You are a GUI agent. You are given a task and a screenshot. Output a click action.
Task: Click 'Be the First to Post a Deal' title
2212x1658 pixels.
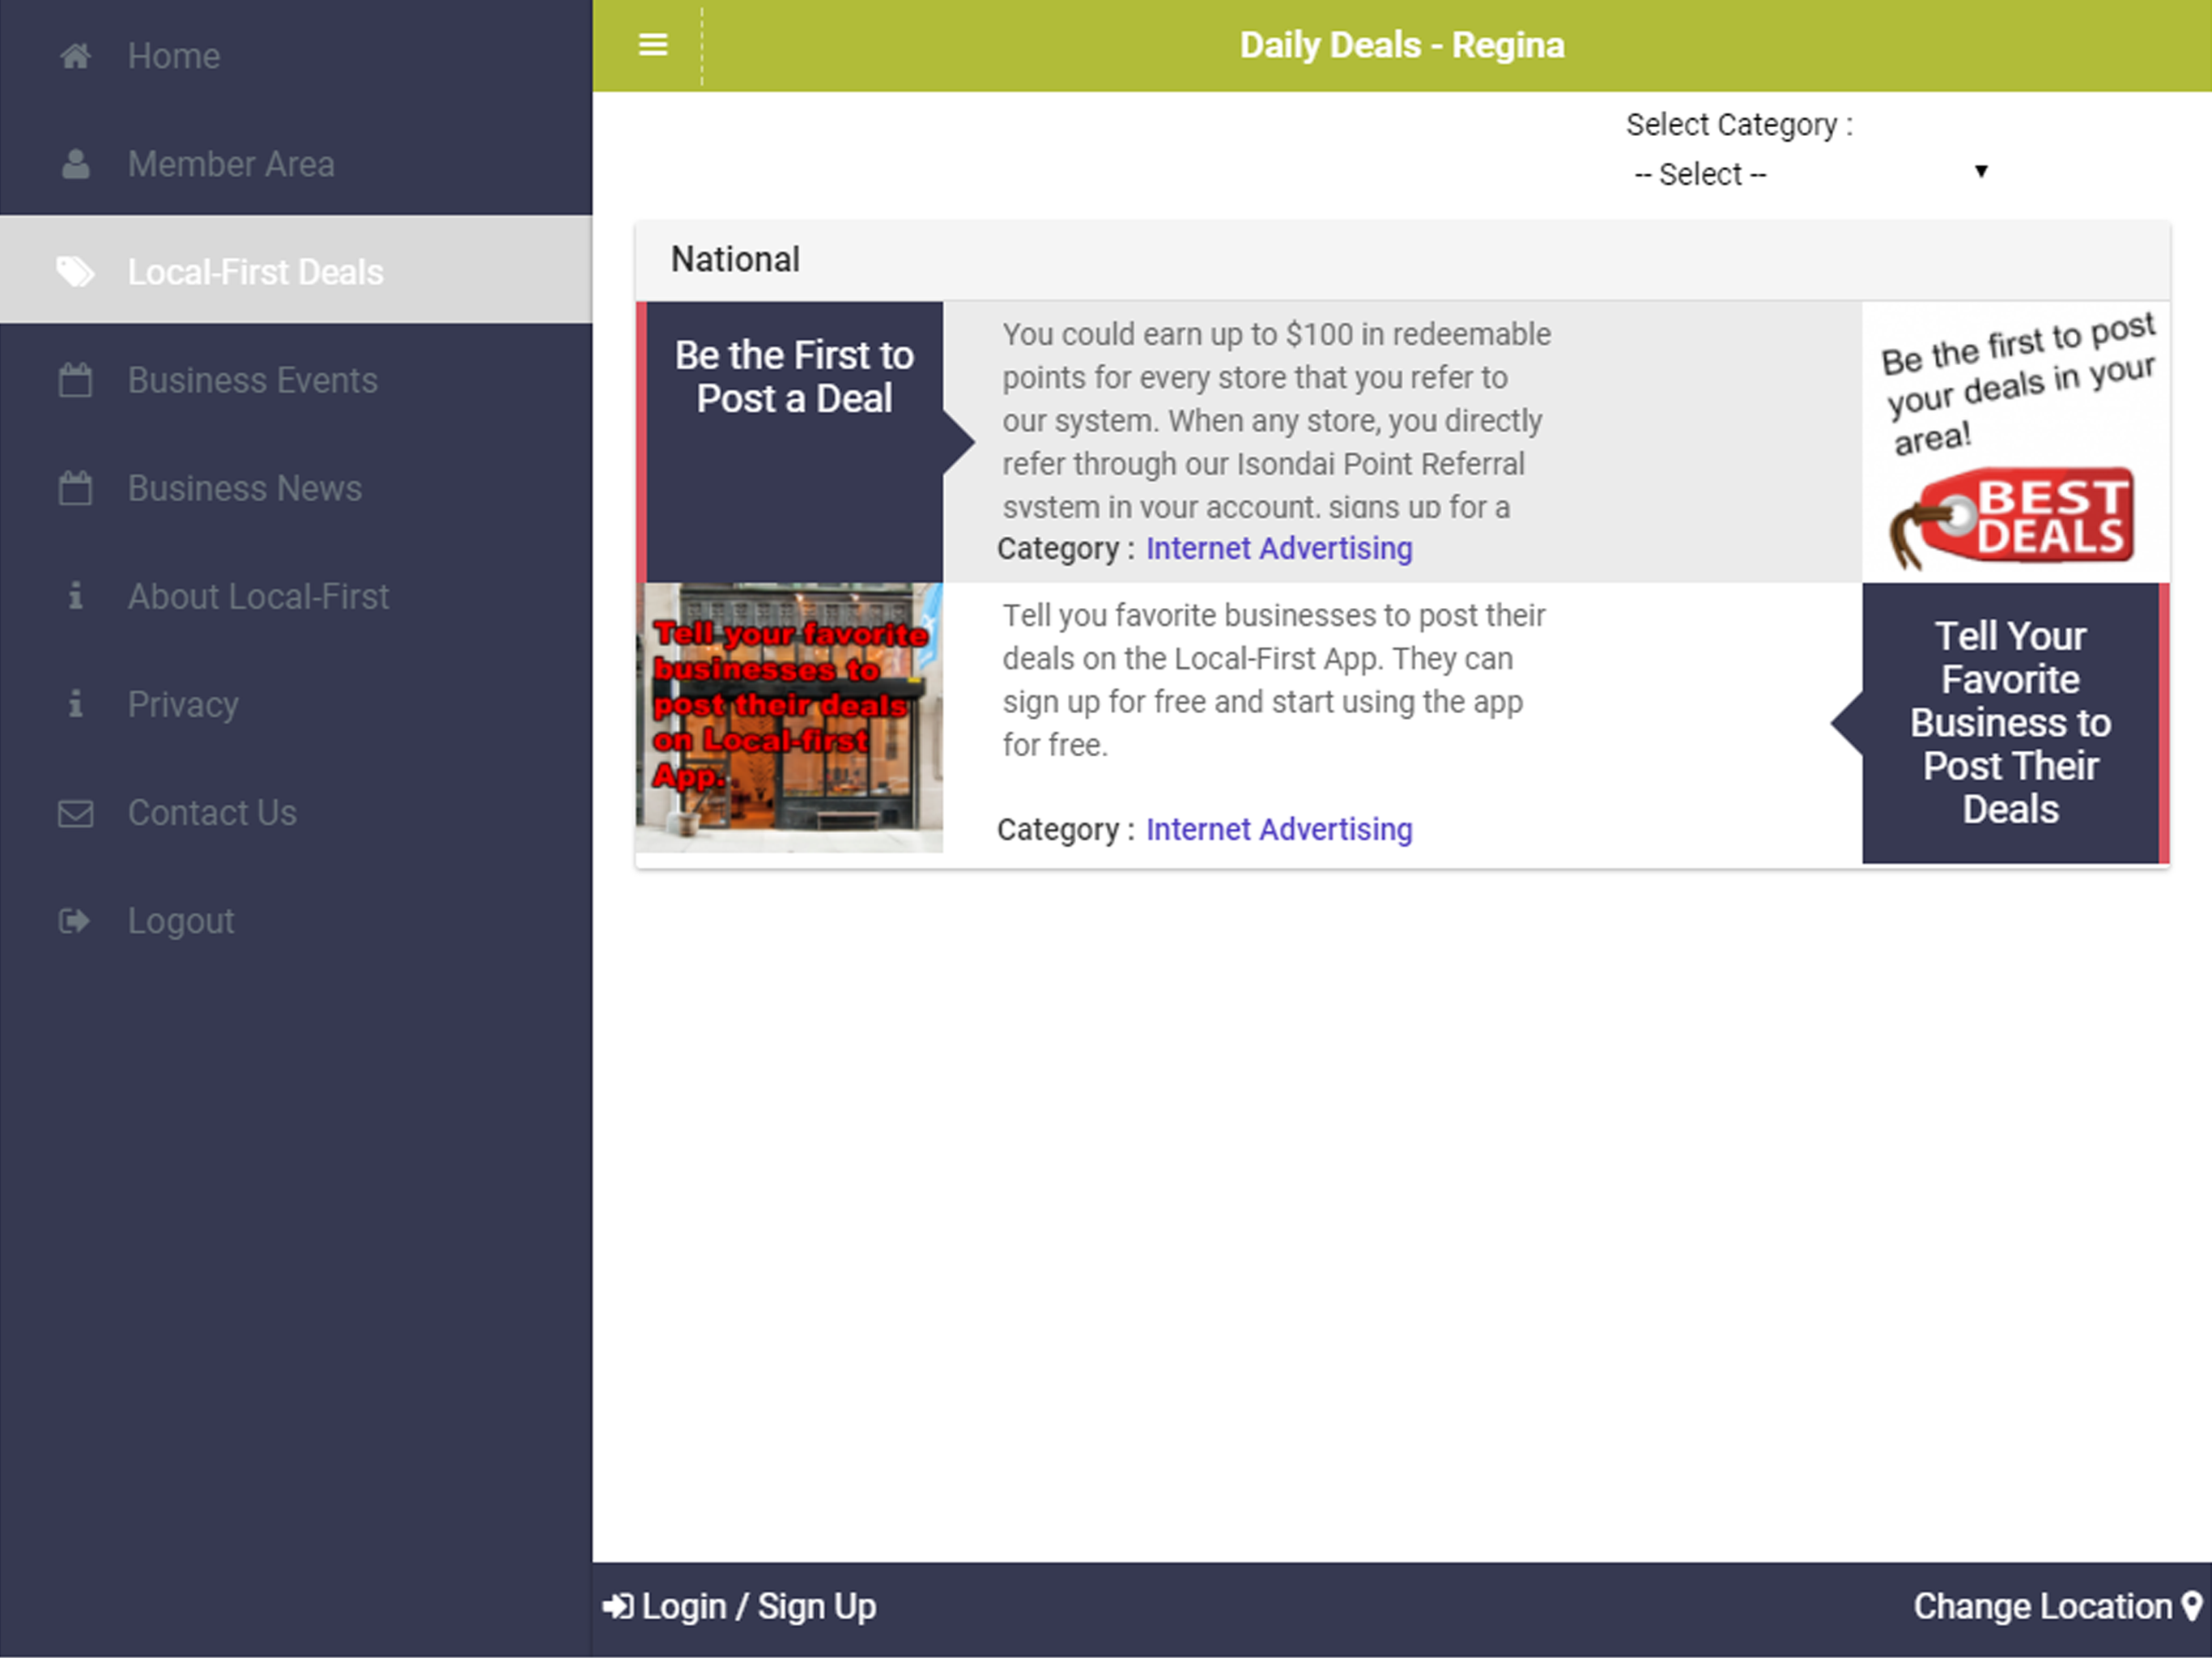click(794, 377)
